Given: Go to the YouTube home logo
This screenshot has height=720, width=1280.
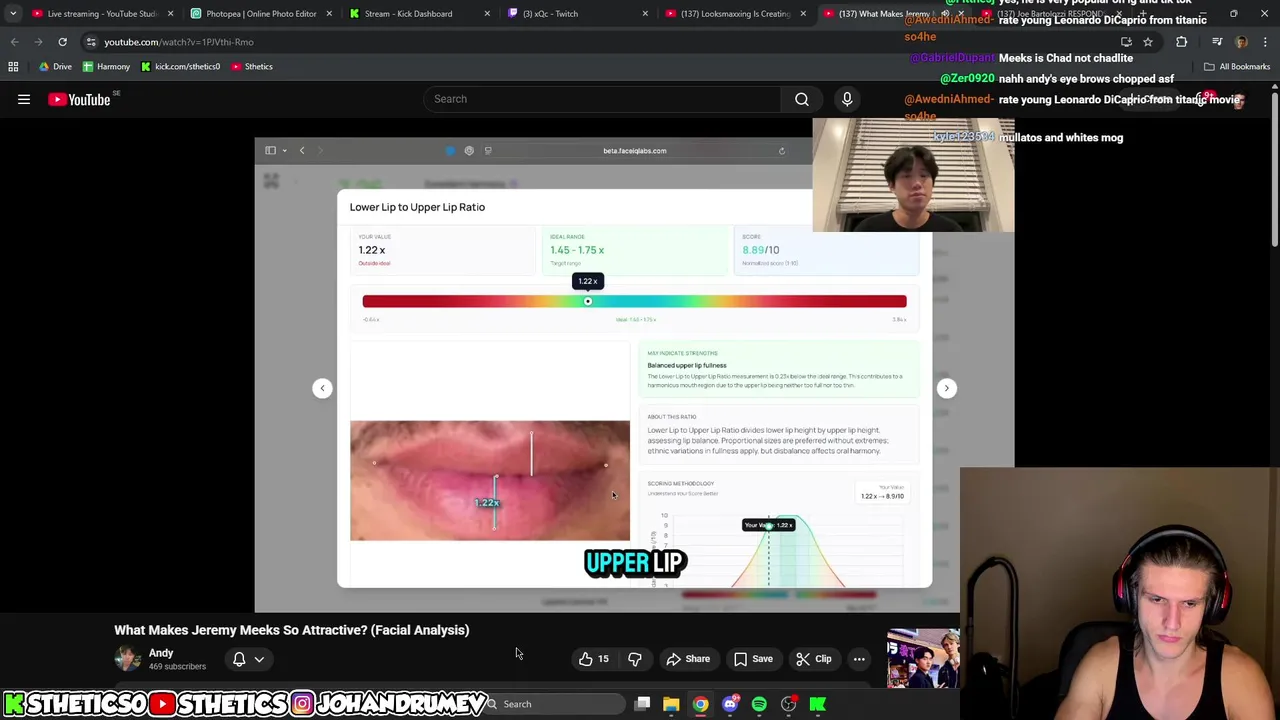Looking at the screenshot, I should click(79, 99).
